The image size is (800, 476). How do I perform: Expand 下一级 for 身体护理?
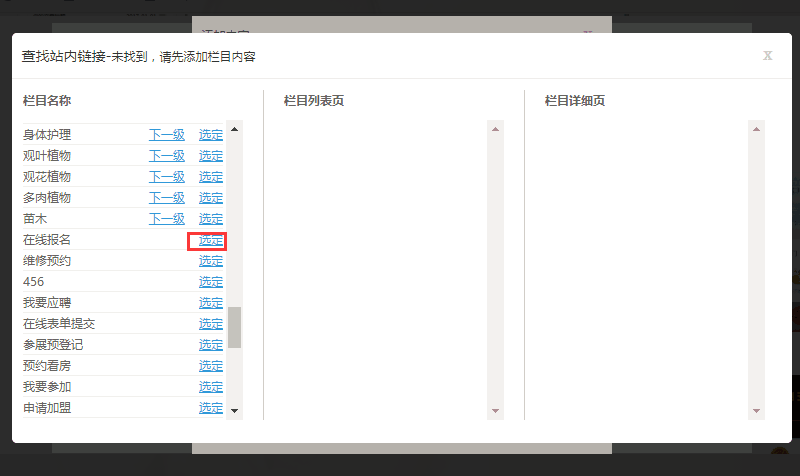167,135
